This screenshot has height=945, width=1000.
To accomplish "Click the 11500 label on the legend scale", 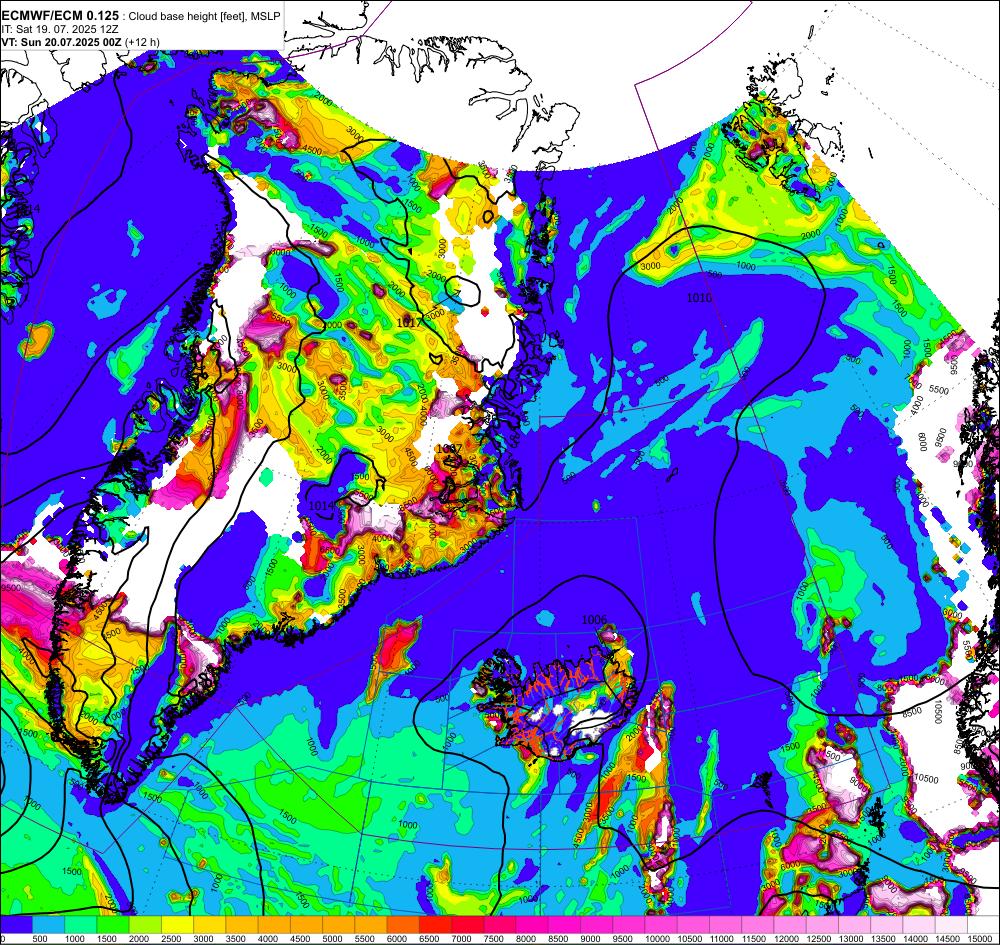I will pos(754,939).
